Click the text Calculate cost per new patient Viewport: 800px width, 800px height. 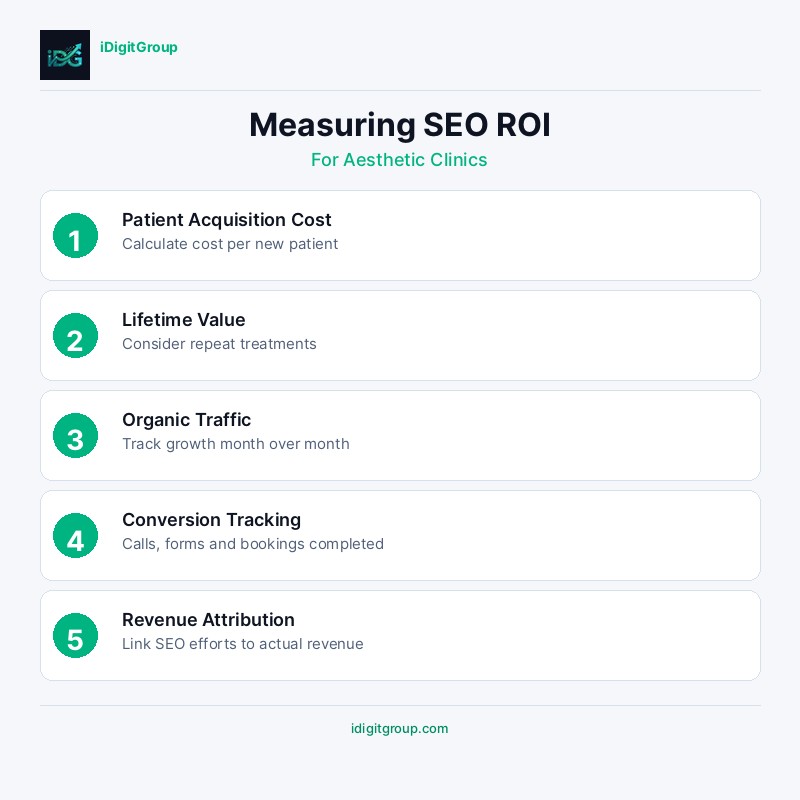[230, 244]
